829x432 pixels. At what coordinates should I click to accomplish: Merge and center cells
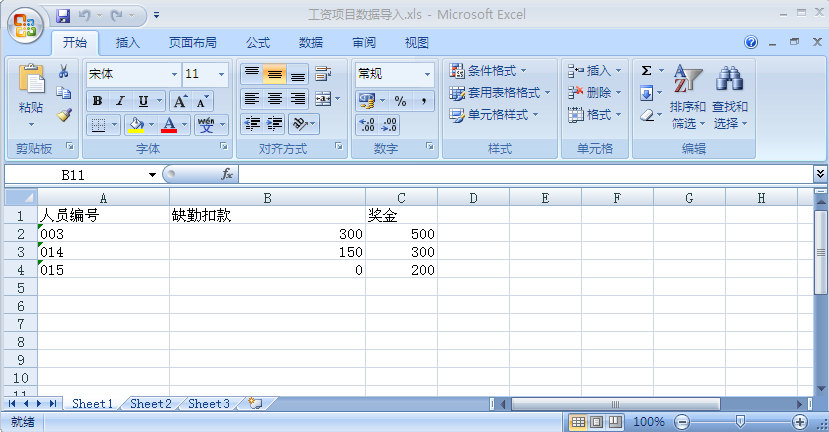pyautogui.click(x=323, y=98)
